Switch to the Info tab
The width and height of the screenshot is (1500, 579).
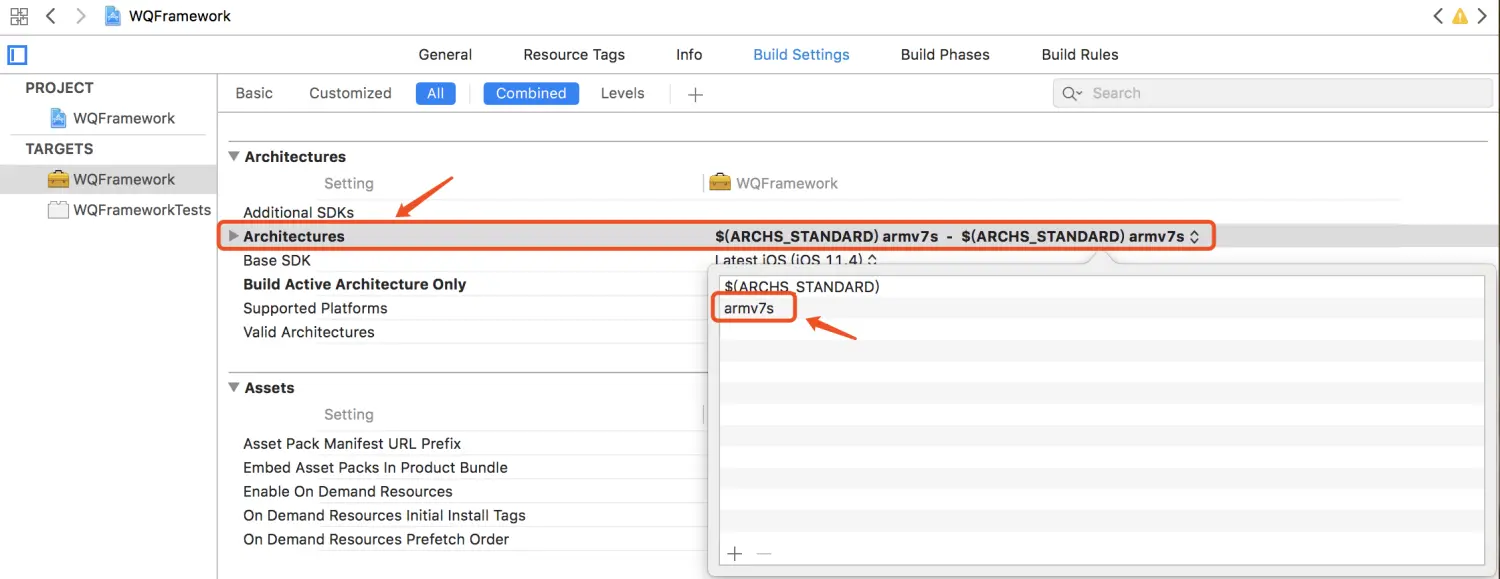click(689, 55)
